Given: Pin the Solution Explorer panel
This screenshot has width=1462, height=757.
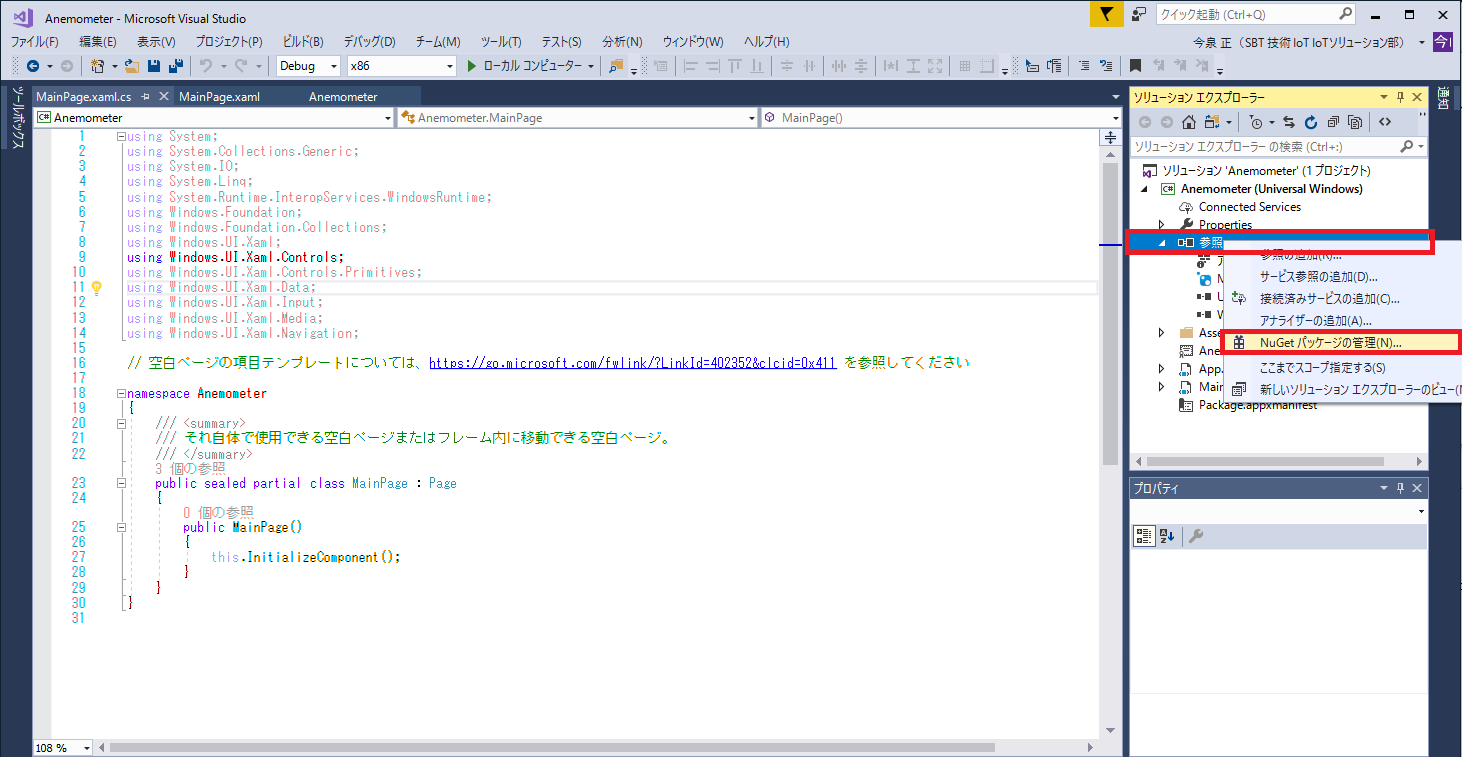Looking at the screenshot, I should tap(1400, 97).
